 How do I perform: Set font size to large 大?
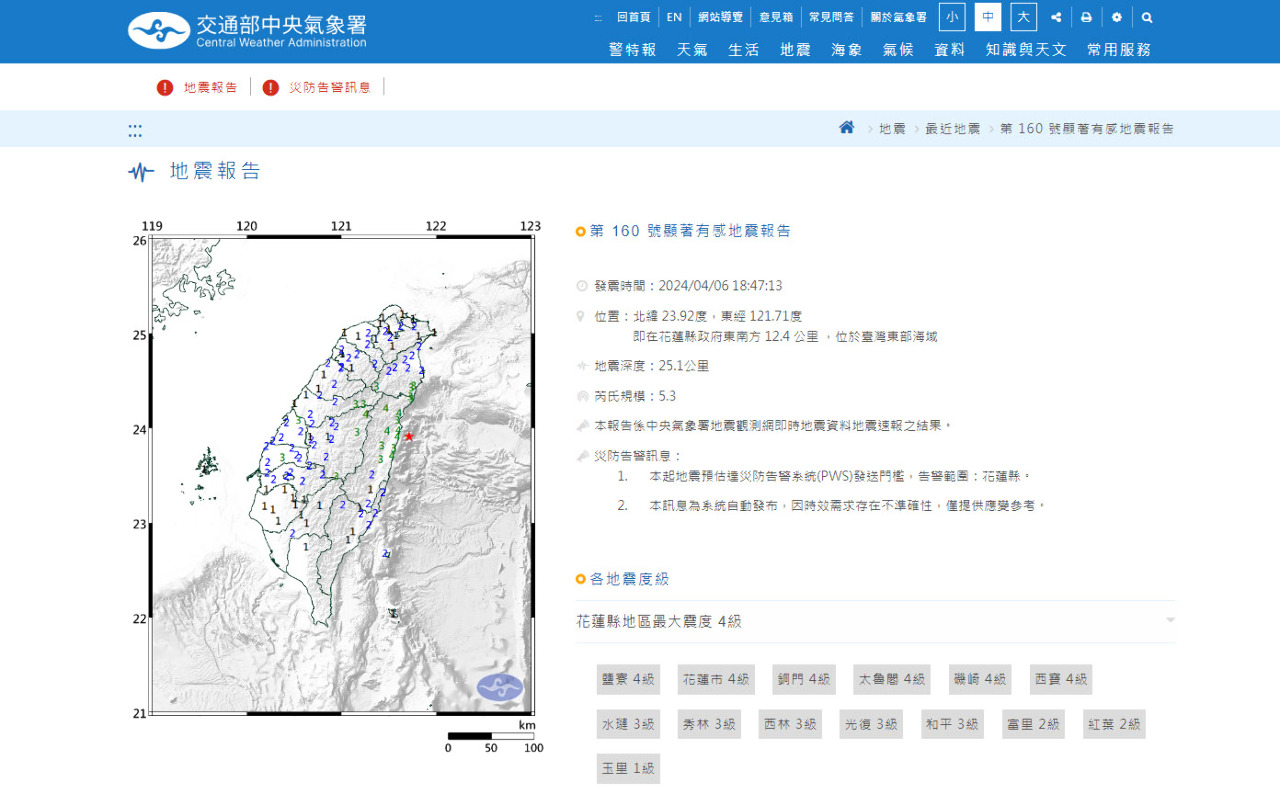tap(1023, 17)
